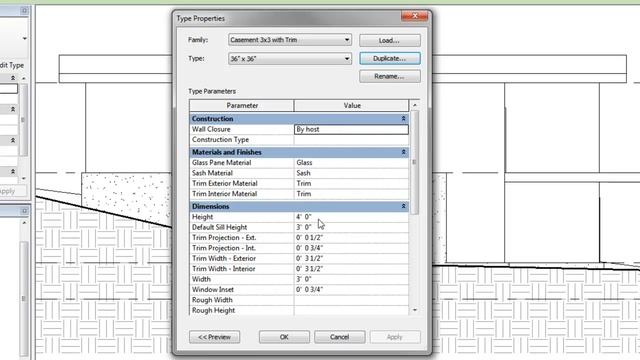This screenshot has height=360, width=640.
Task: Open the Family dropdown
Action: click(290, 40)
